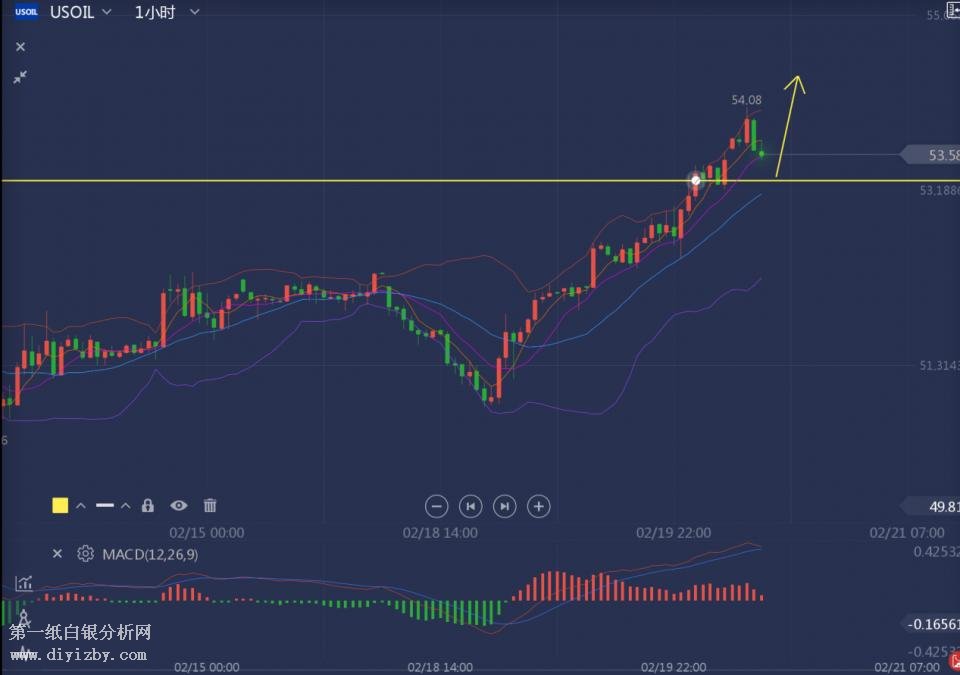Select the white line thickness control
The height and width of the screenshot is (675, 960).
[105, 506]
